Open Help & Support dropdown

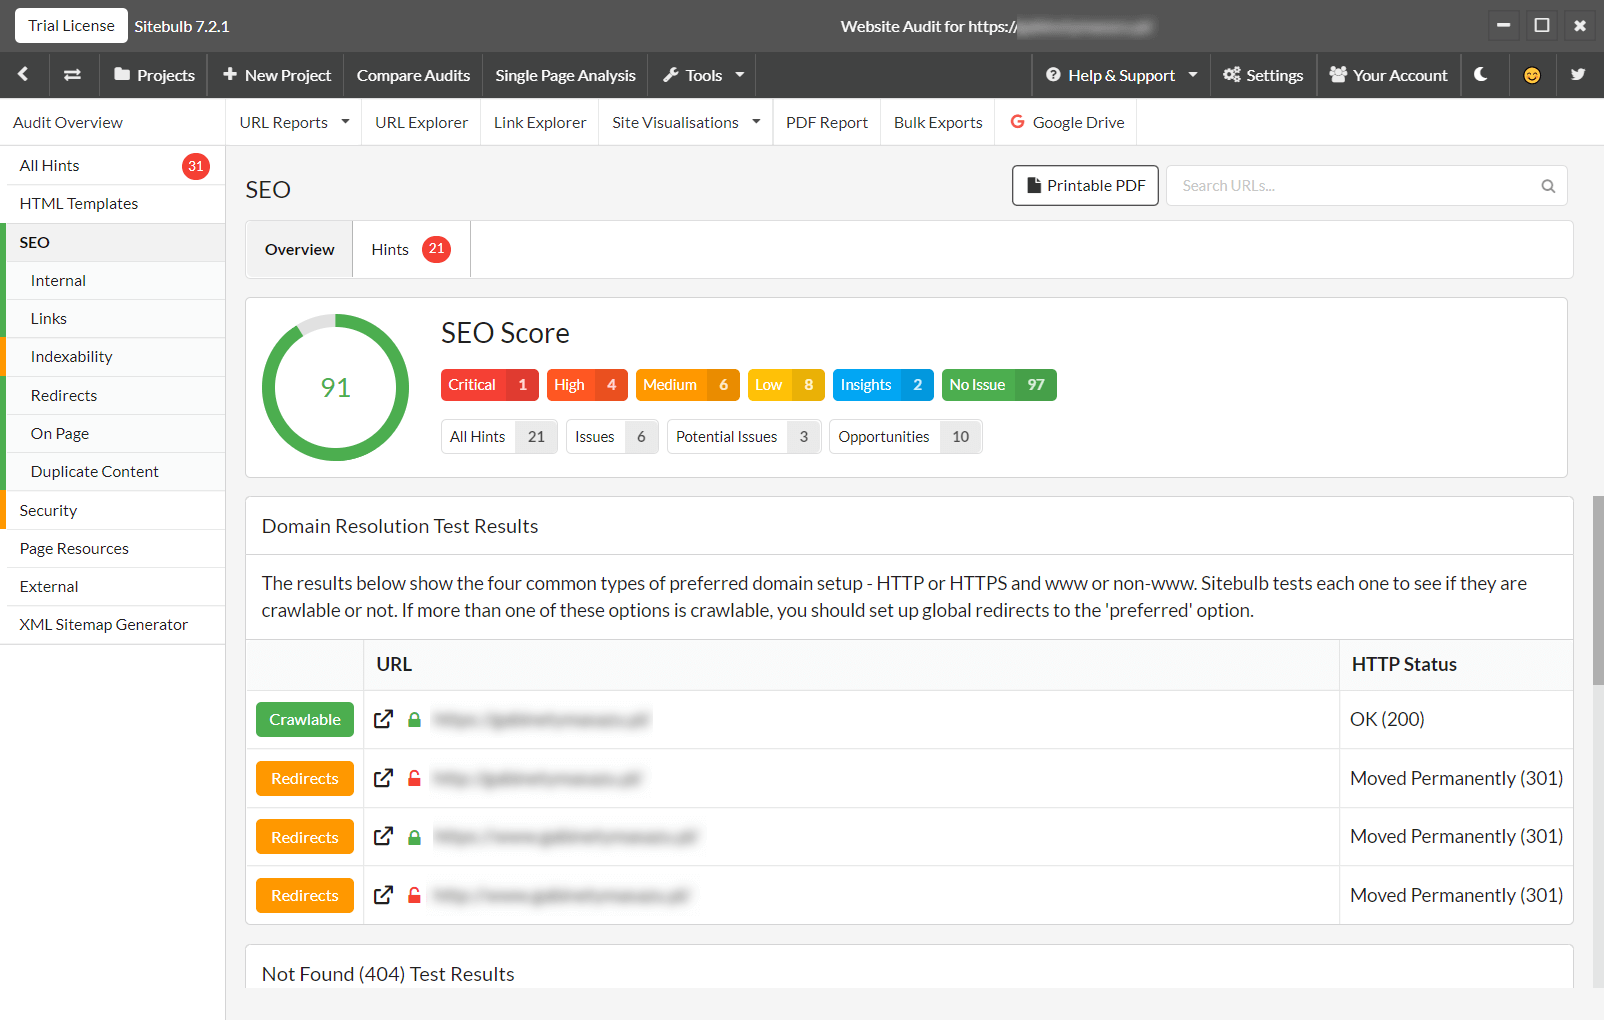coord(1121,75)
